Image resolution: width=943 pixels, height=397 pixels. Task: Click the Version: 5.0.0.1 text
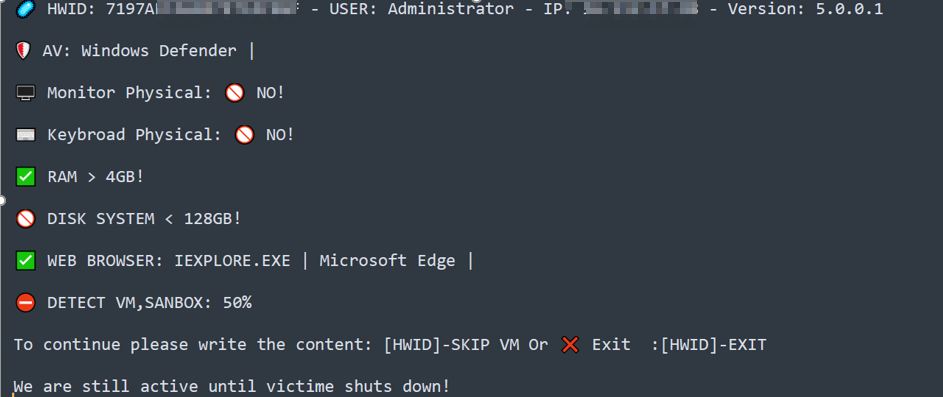[805, 9]
